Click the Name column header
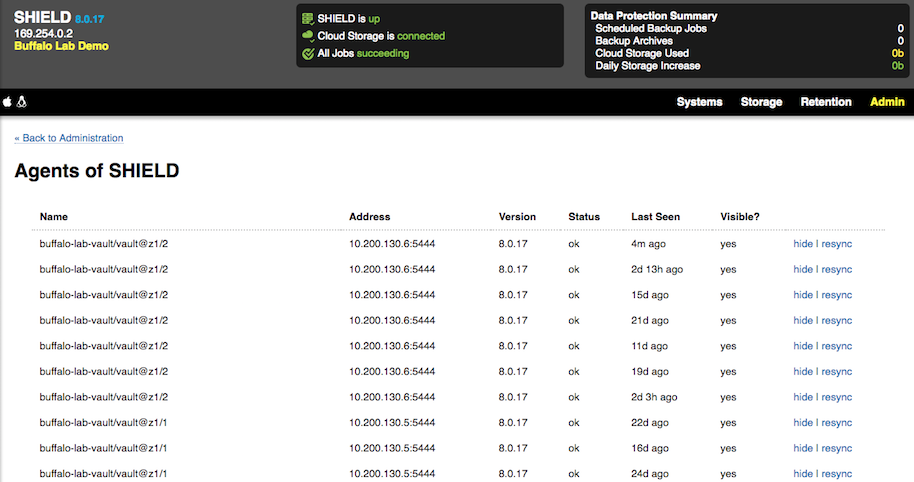 [54, 217]
